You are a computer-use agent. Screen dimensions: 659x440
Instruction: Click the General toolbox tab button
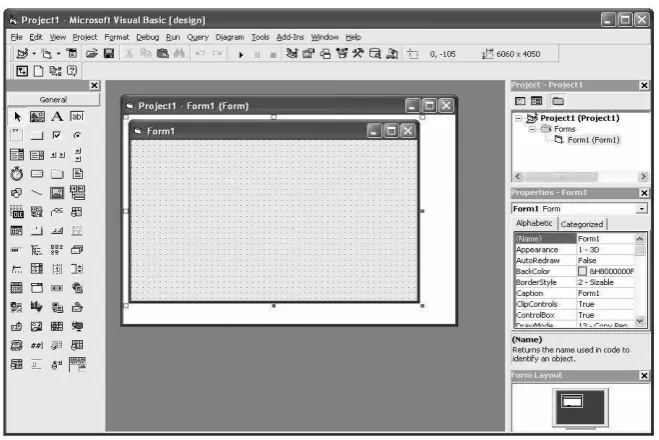click(53, 100)
